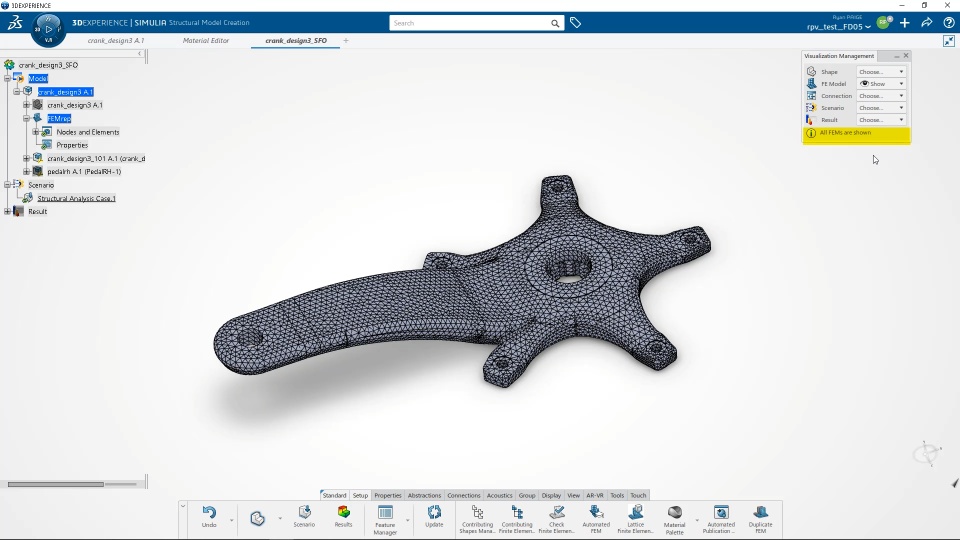Click the Update icon
The height and width of the screenshot is (540, 960).
(x=434, y=512)
